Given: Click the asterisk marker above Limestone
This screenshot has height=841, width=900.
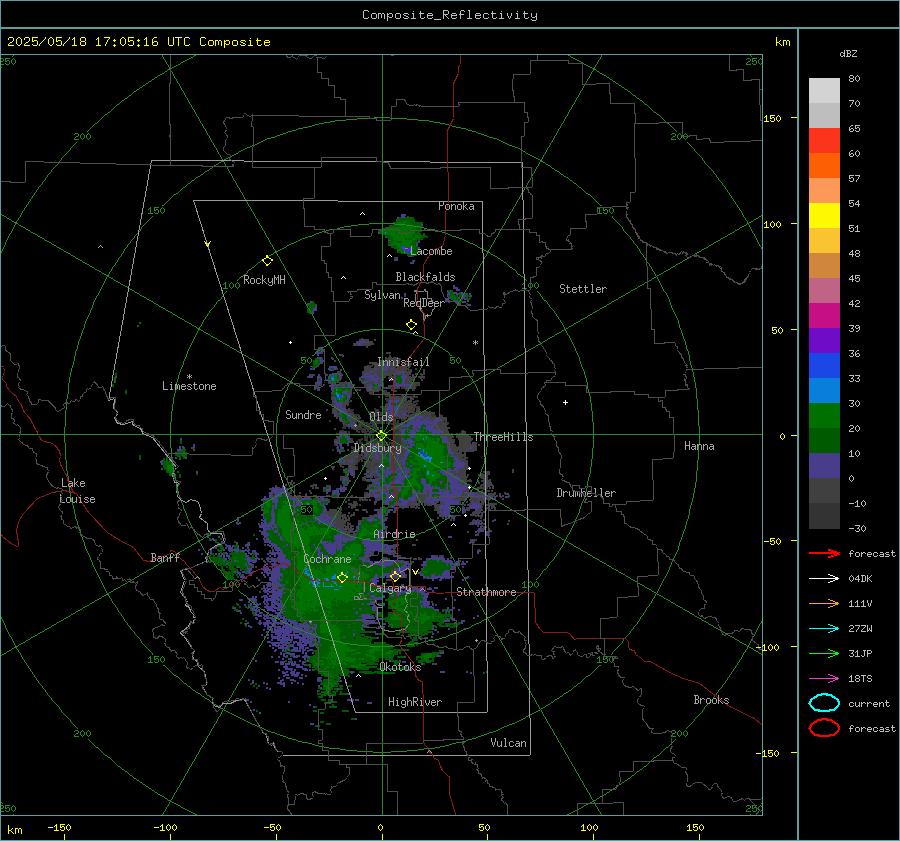Looking at the screenshot, I should (x=189, y=377).
